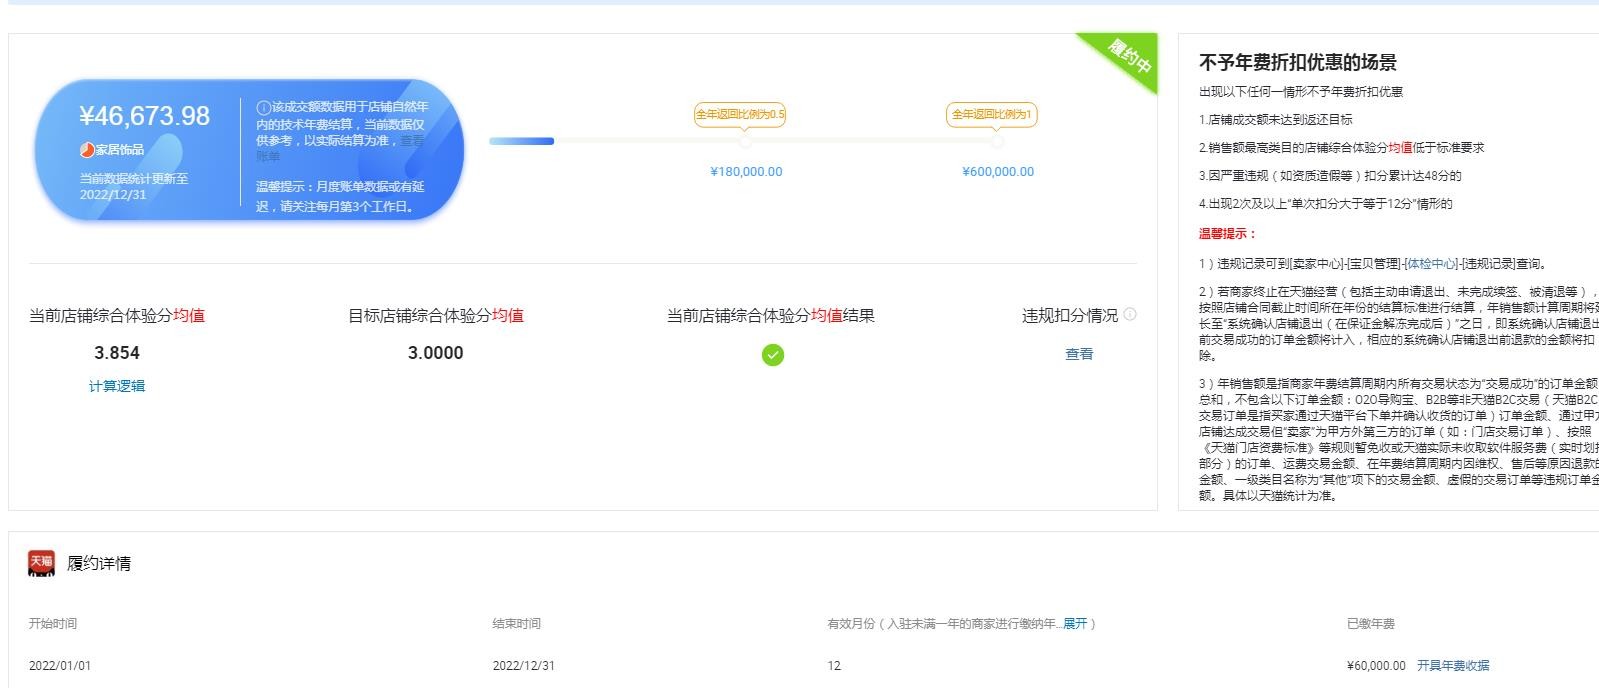Click the 家居饰品 category pie icon

[x=87, y=150]
